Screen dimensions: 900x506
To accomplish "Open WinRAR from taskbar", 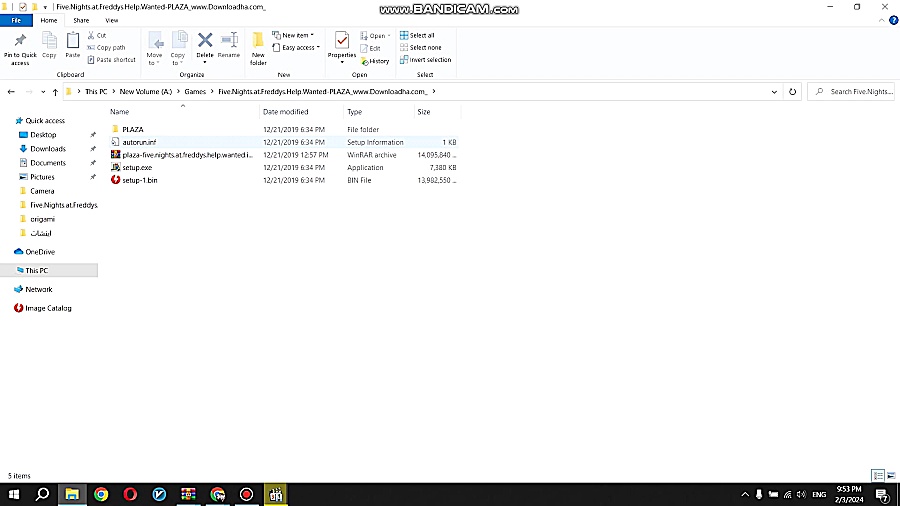I will (x=188, y=494).
